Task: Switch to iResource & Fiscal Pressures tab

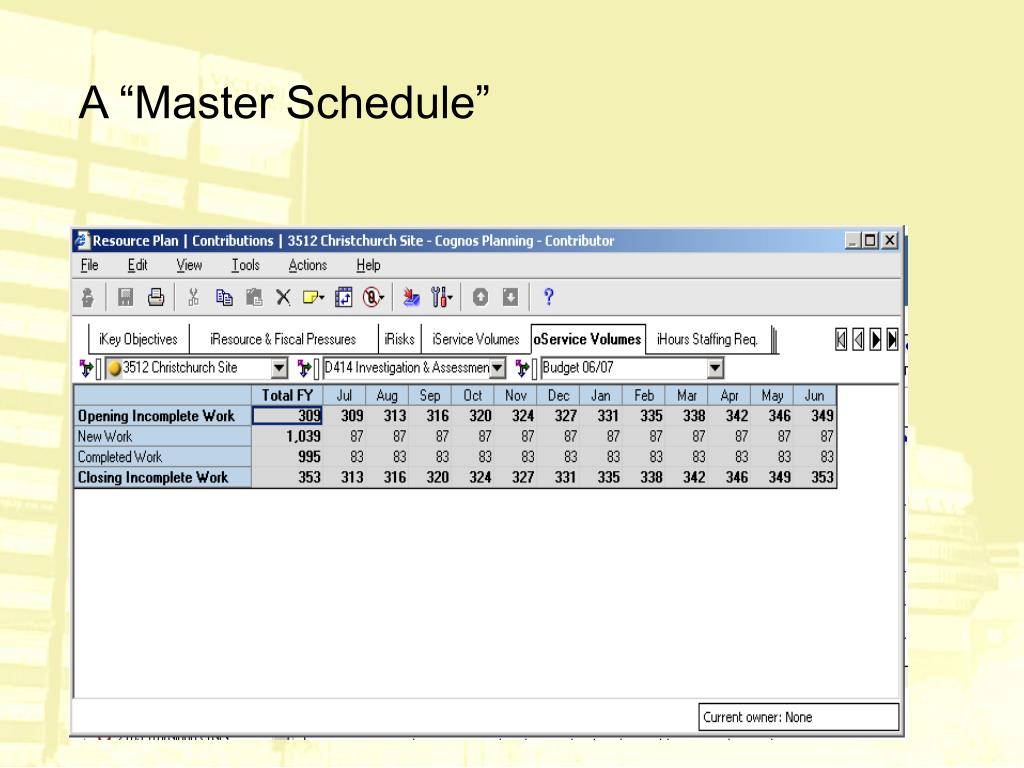Action: (x=283, y=340)
